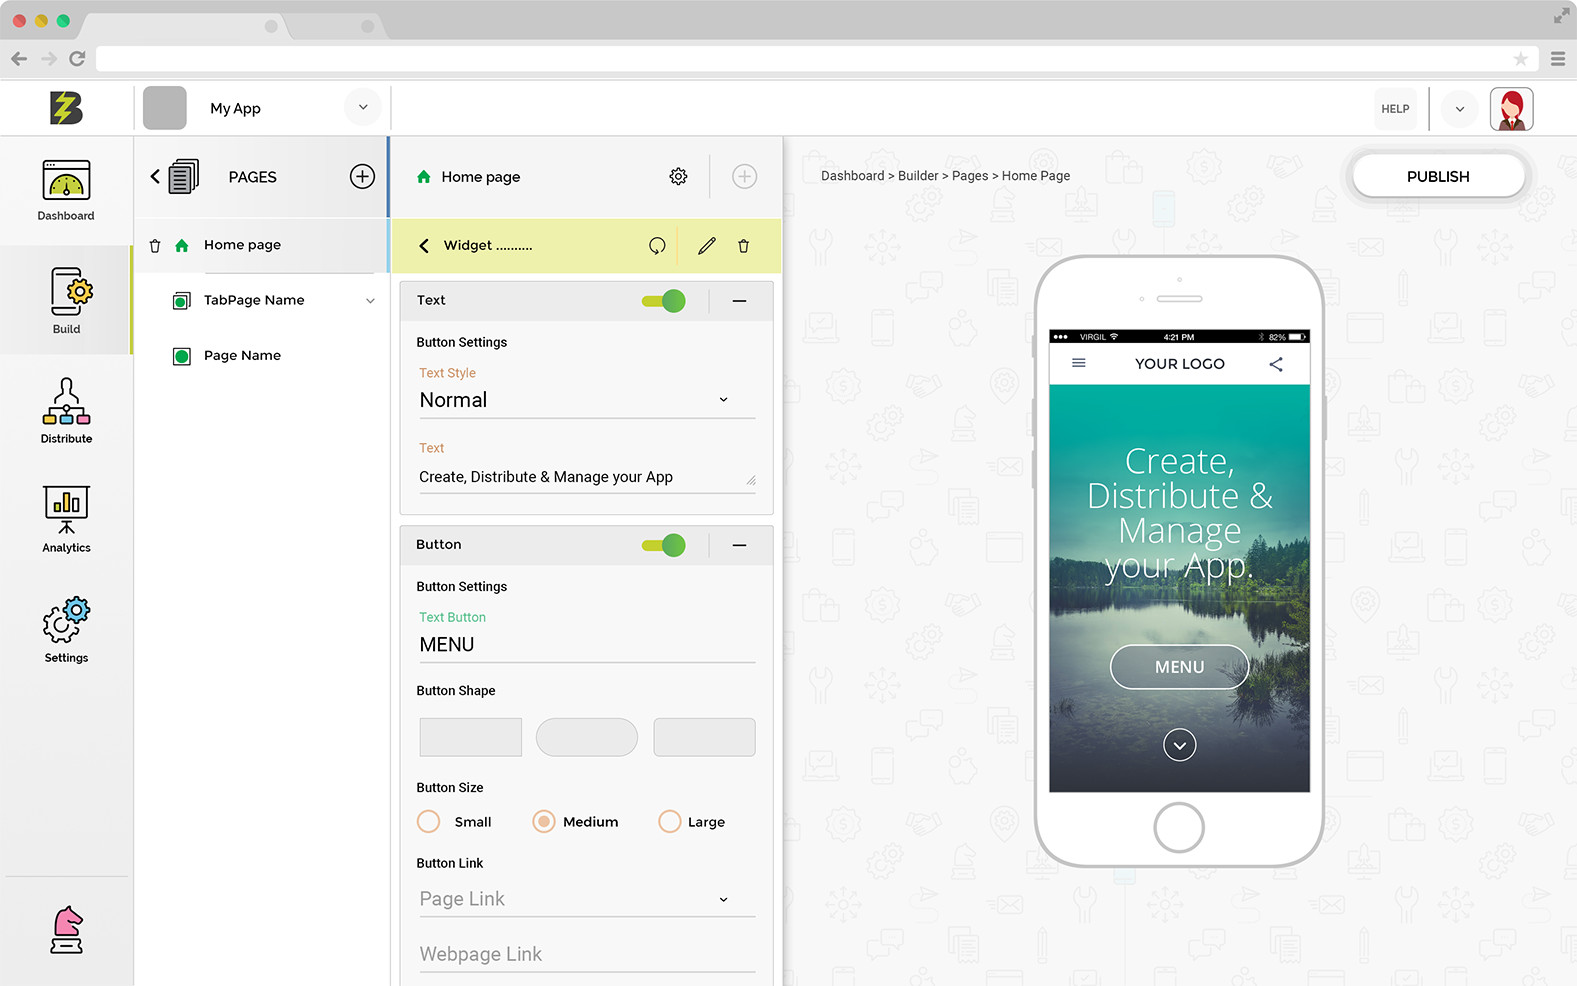This screenshot has height=986, width=1577.
Task: Click the phone home button
Action: click(1179, 828)
